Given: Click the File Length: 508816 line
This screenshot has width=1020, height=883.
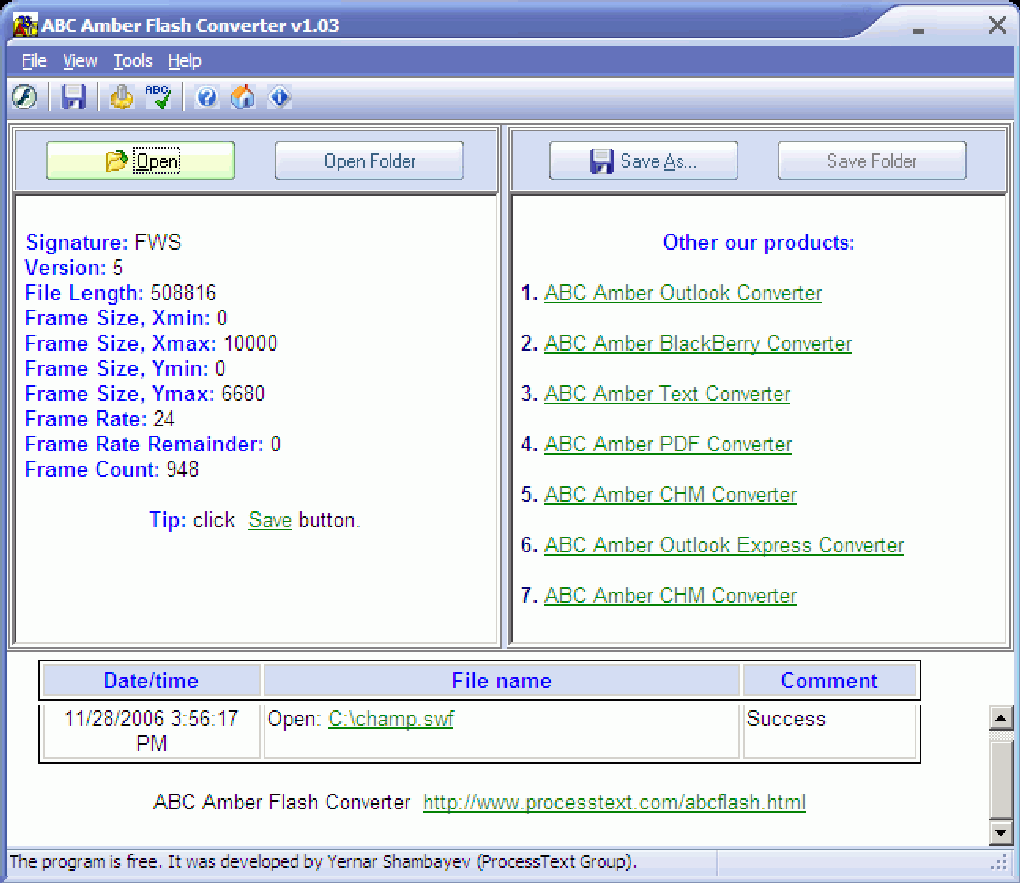Looking at the screenshot, I should click(120, 293).
